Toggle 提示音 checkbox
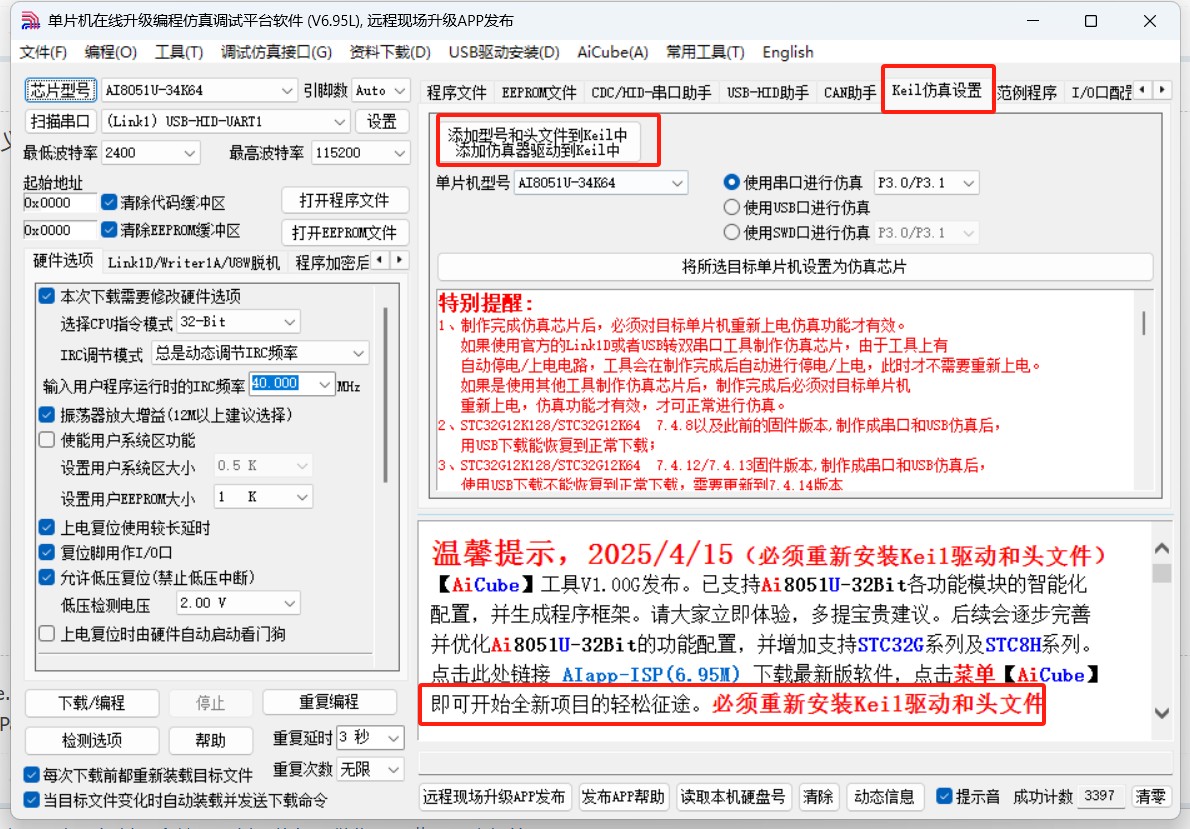 (944, 796)
